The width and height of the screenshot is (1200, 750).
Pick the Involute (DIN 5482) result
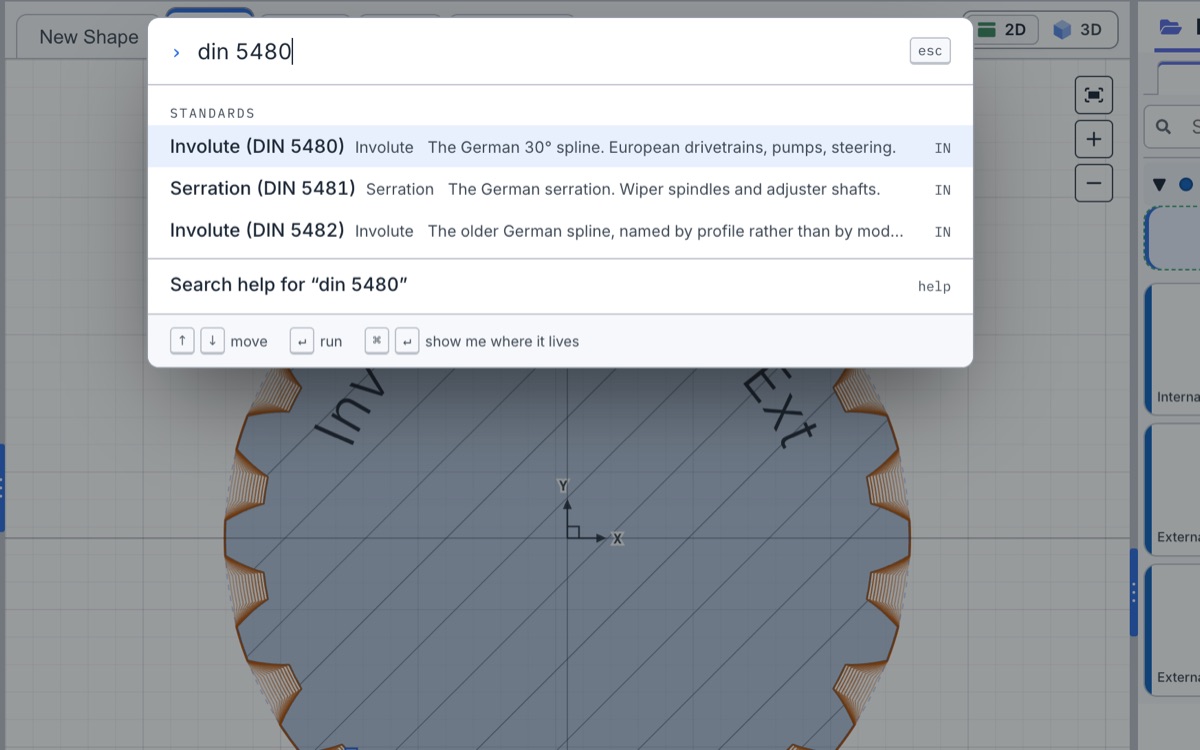coord(560,231)
